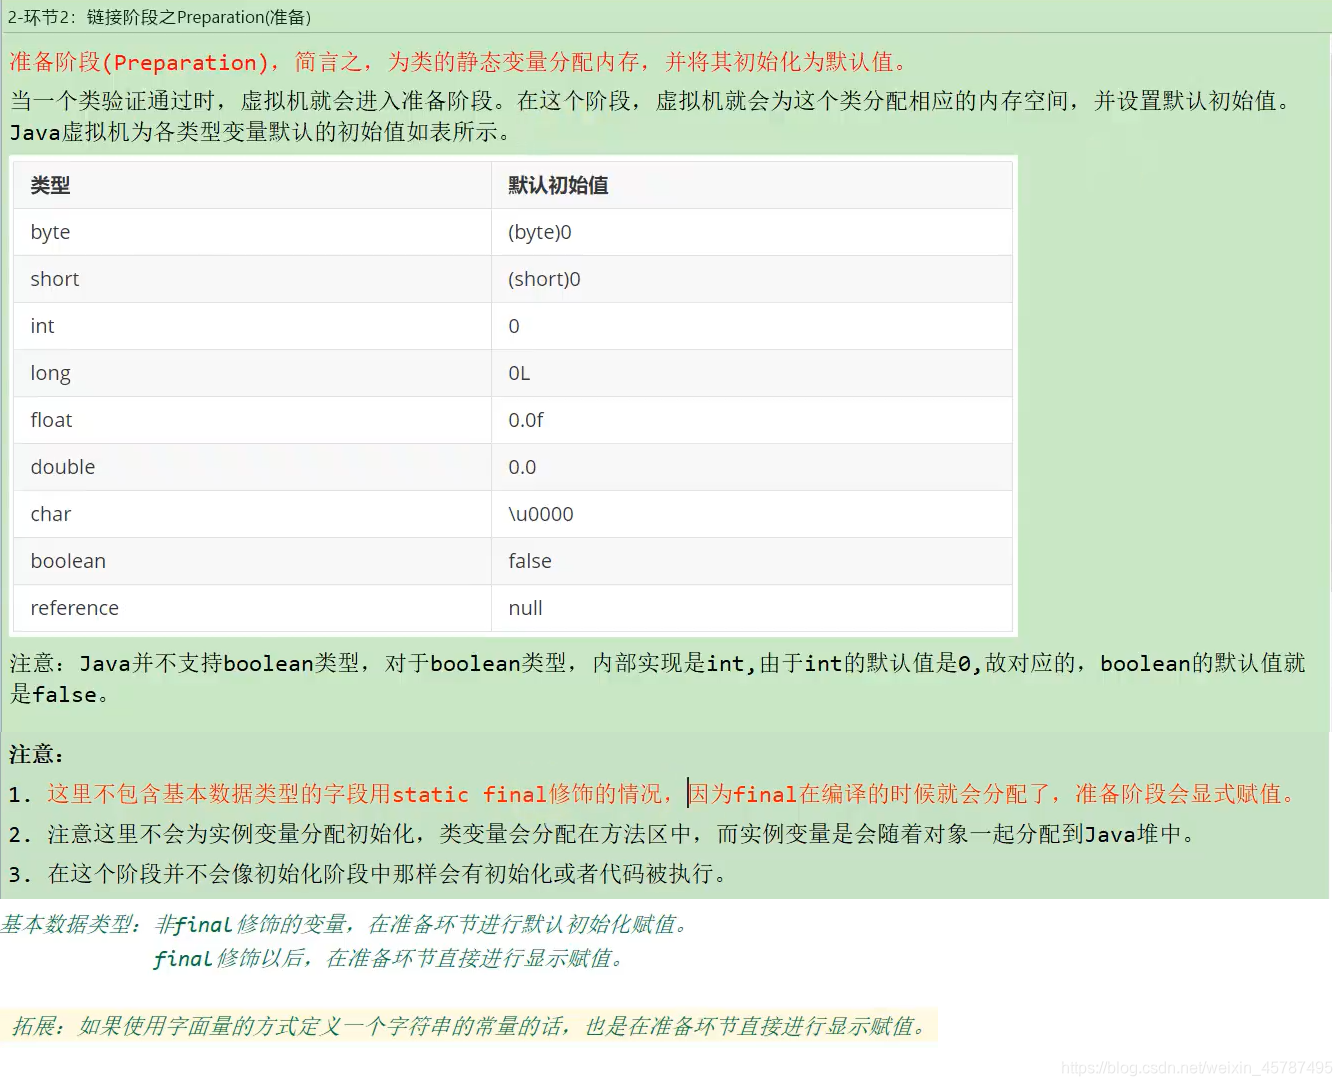This screenshot has width=1342, height=1086.
Task: Select the 'reference' type cell
Action: [x=252, y=608]
